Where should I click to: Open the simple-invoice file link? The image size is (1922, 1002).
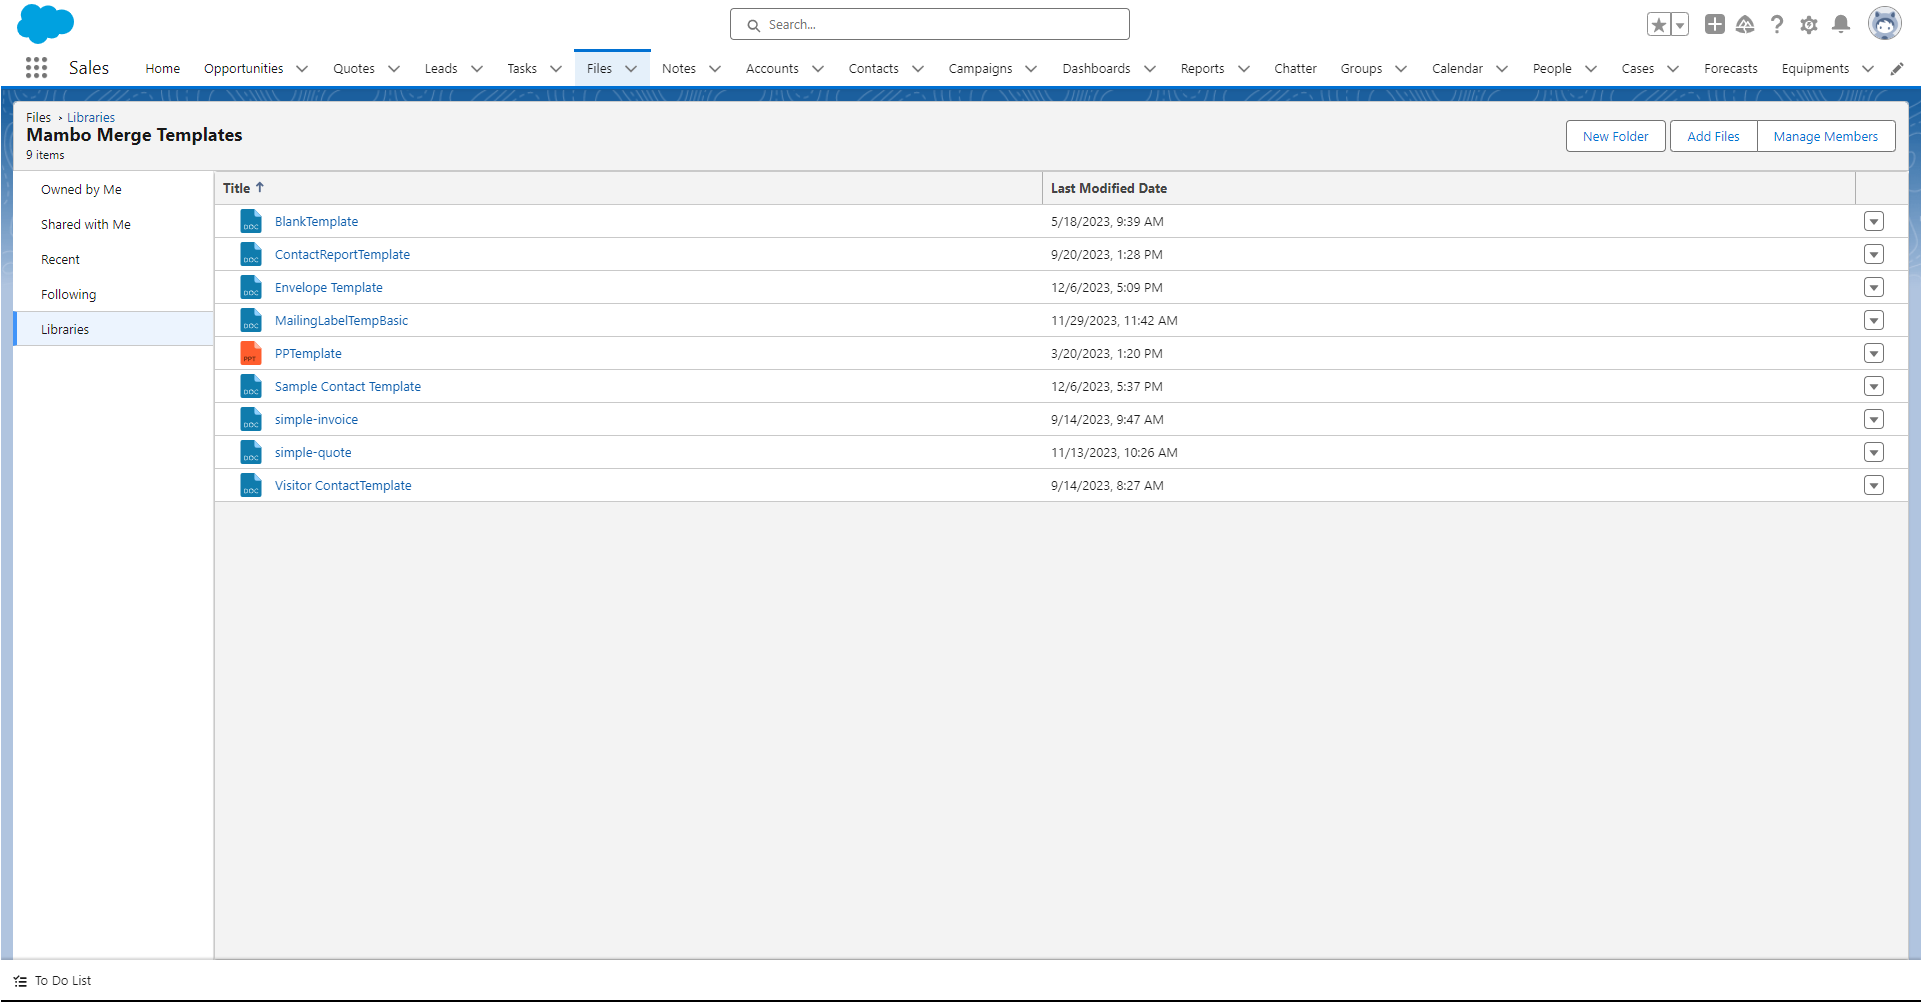(316, 419)
